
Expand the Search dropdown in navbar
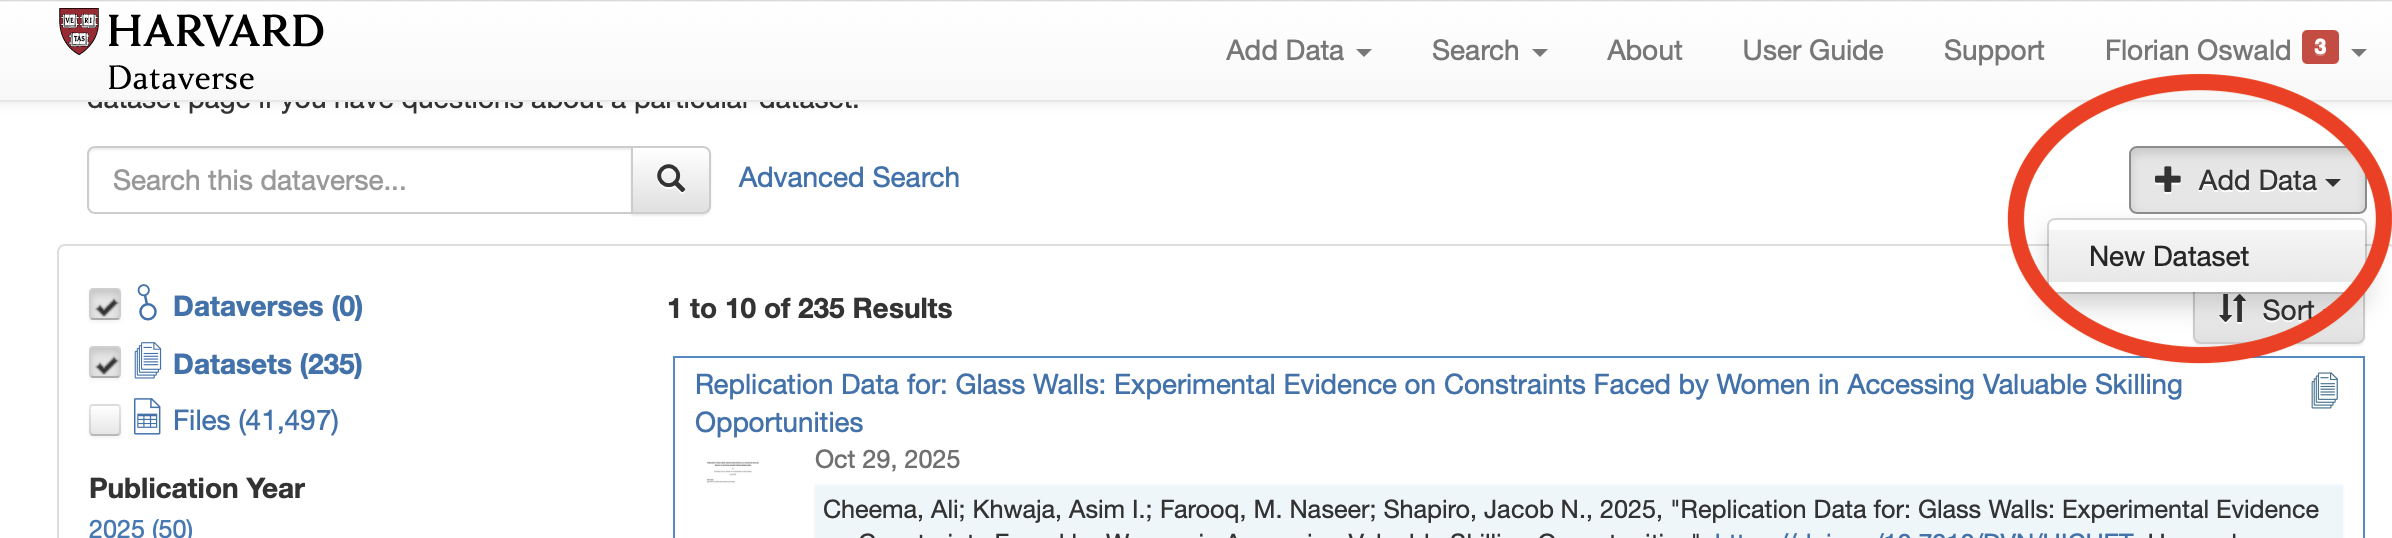pos(1488,51)
